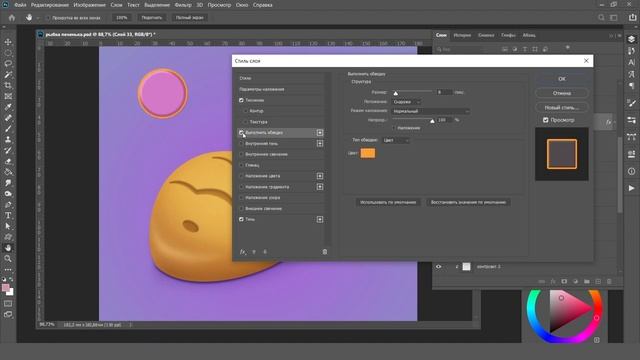Click plus icon beside Наложение градиента

click(320, 187)
